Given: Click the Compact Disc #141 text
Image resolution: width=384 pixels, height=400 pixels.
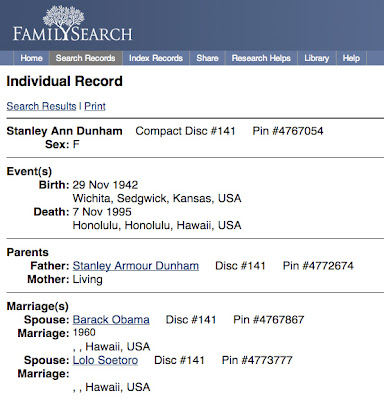Looking at the screenshot, I should click(x=185, y=131).
